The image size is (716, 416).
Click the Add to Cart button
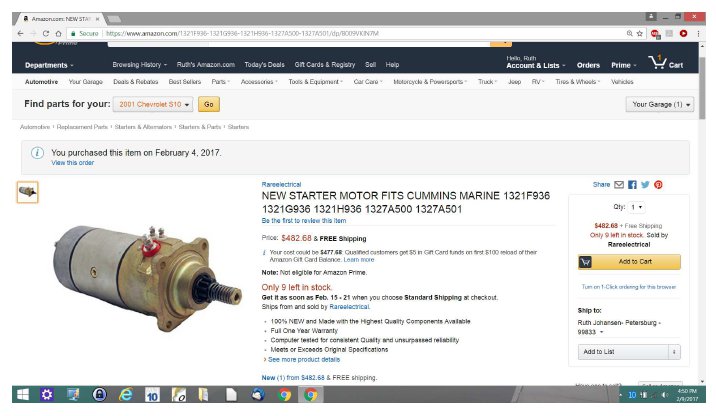pyautogui.click(x=629, y=262)
